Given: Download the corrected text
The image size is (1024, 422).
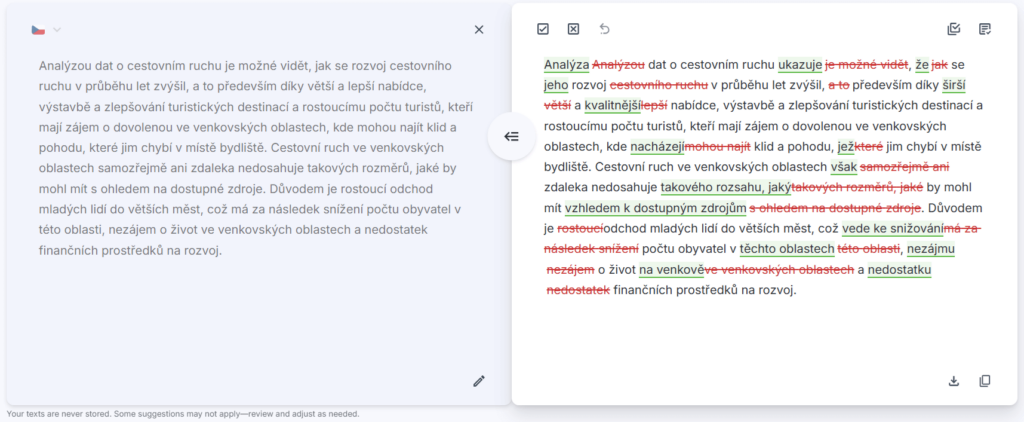Looking at the screenshot, I should [954, 381].
